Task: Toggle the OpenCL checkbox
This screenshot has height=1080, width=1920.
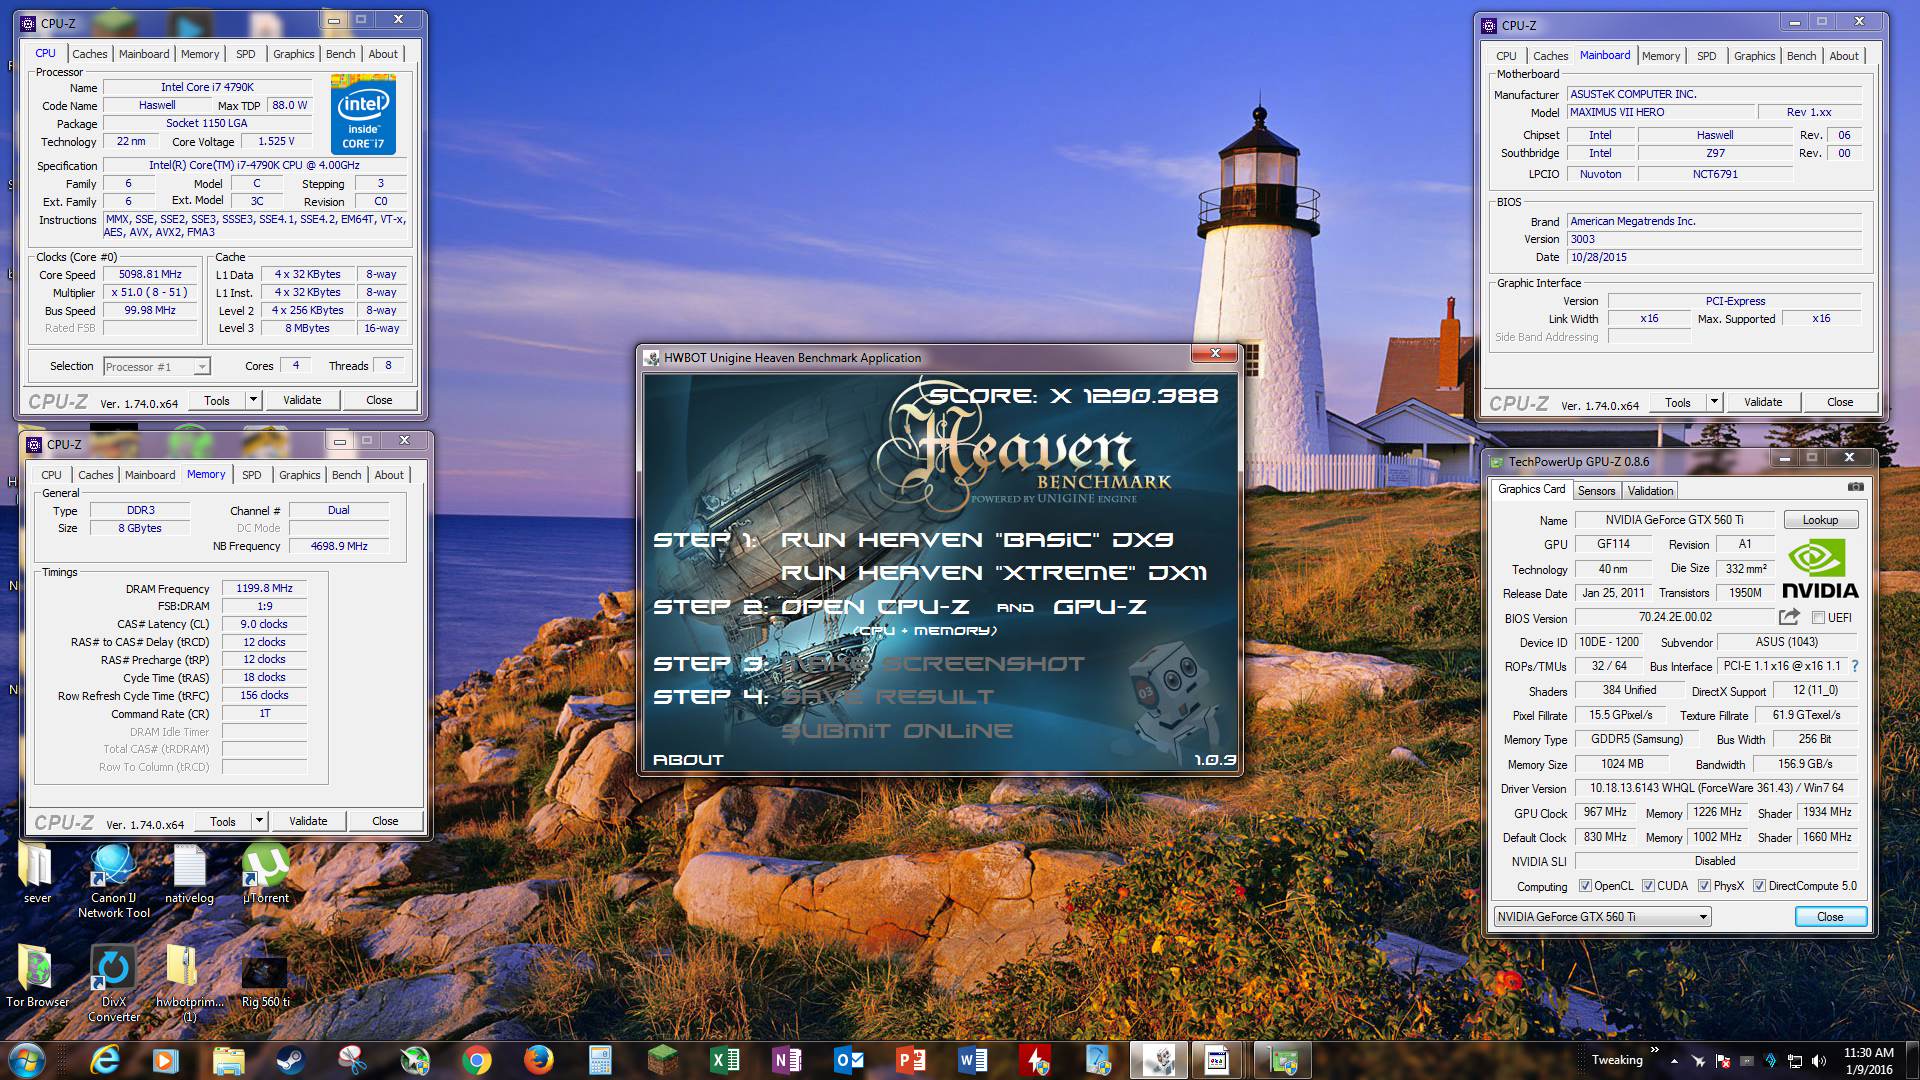Action: tap(1585, 886)
